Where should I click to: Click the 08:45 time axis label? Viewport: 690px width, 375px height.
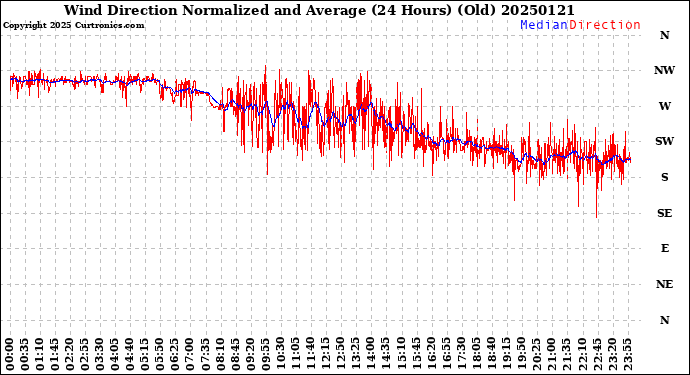235,354
